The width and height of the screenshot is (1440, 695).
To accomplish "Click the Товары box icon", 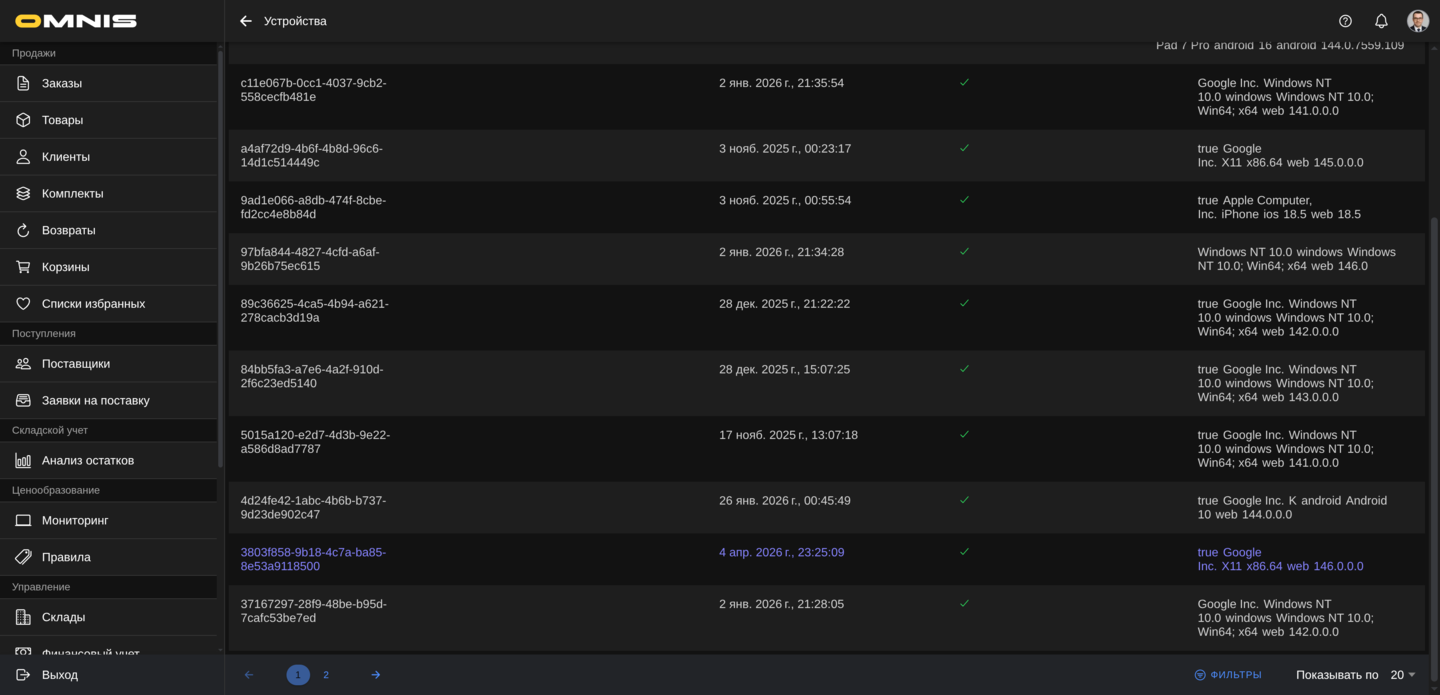I will coord(23,120).
